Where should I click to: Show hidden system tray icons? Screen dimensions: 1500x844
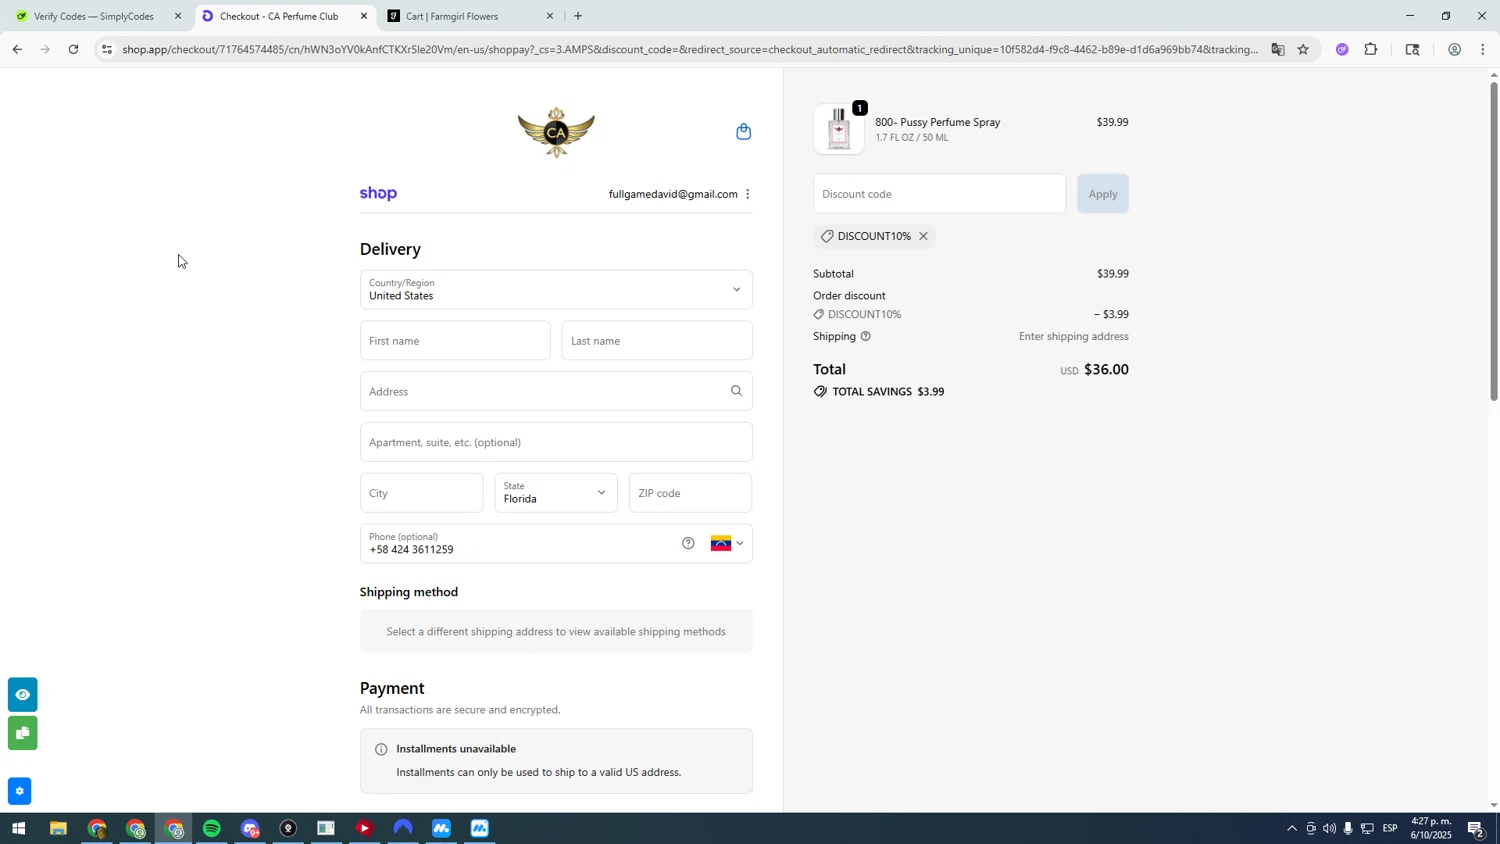click(1291, 828)
